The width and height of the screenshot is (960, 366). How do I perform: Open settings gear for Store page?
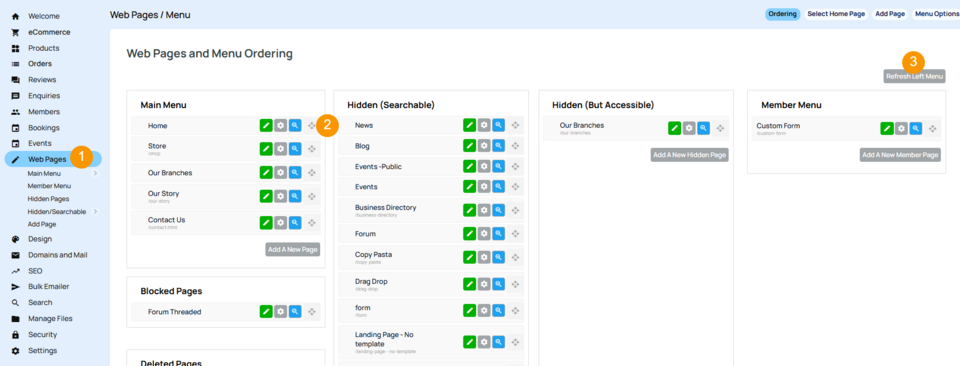[x=280, y=149]
